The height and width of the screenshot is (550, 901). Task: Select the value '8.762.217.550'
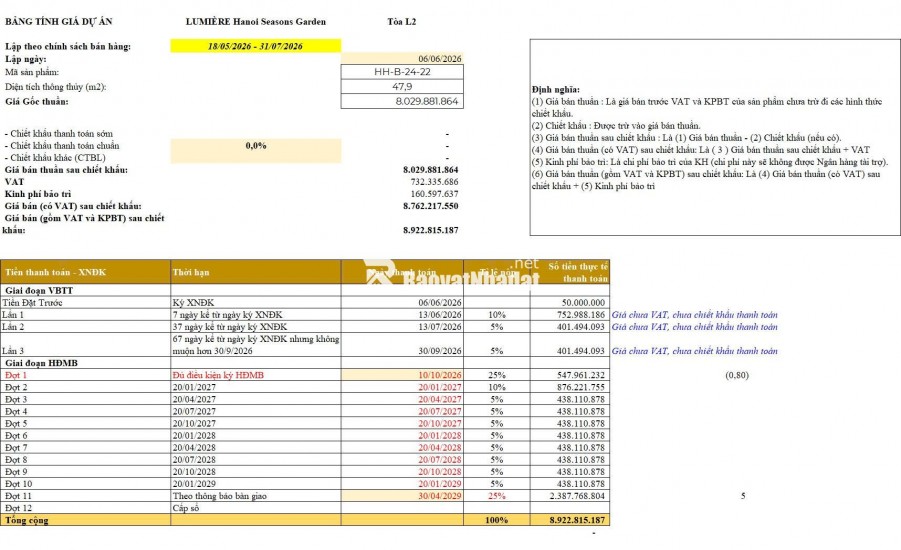pos(430,206)
